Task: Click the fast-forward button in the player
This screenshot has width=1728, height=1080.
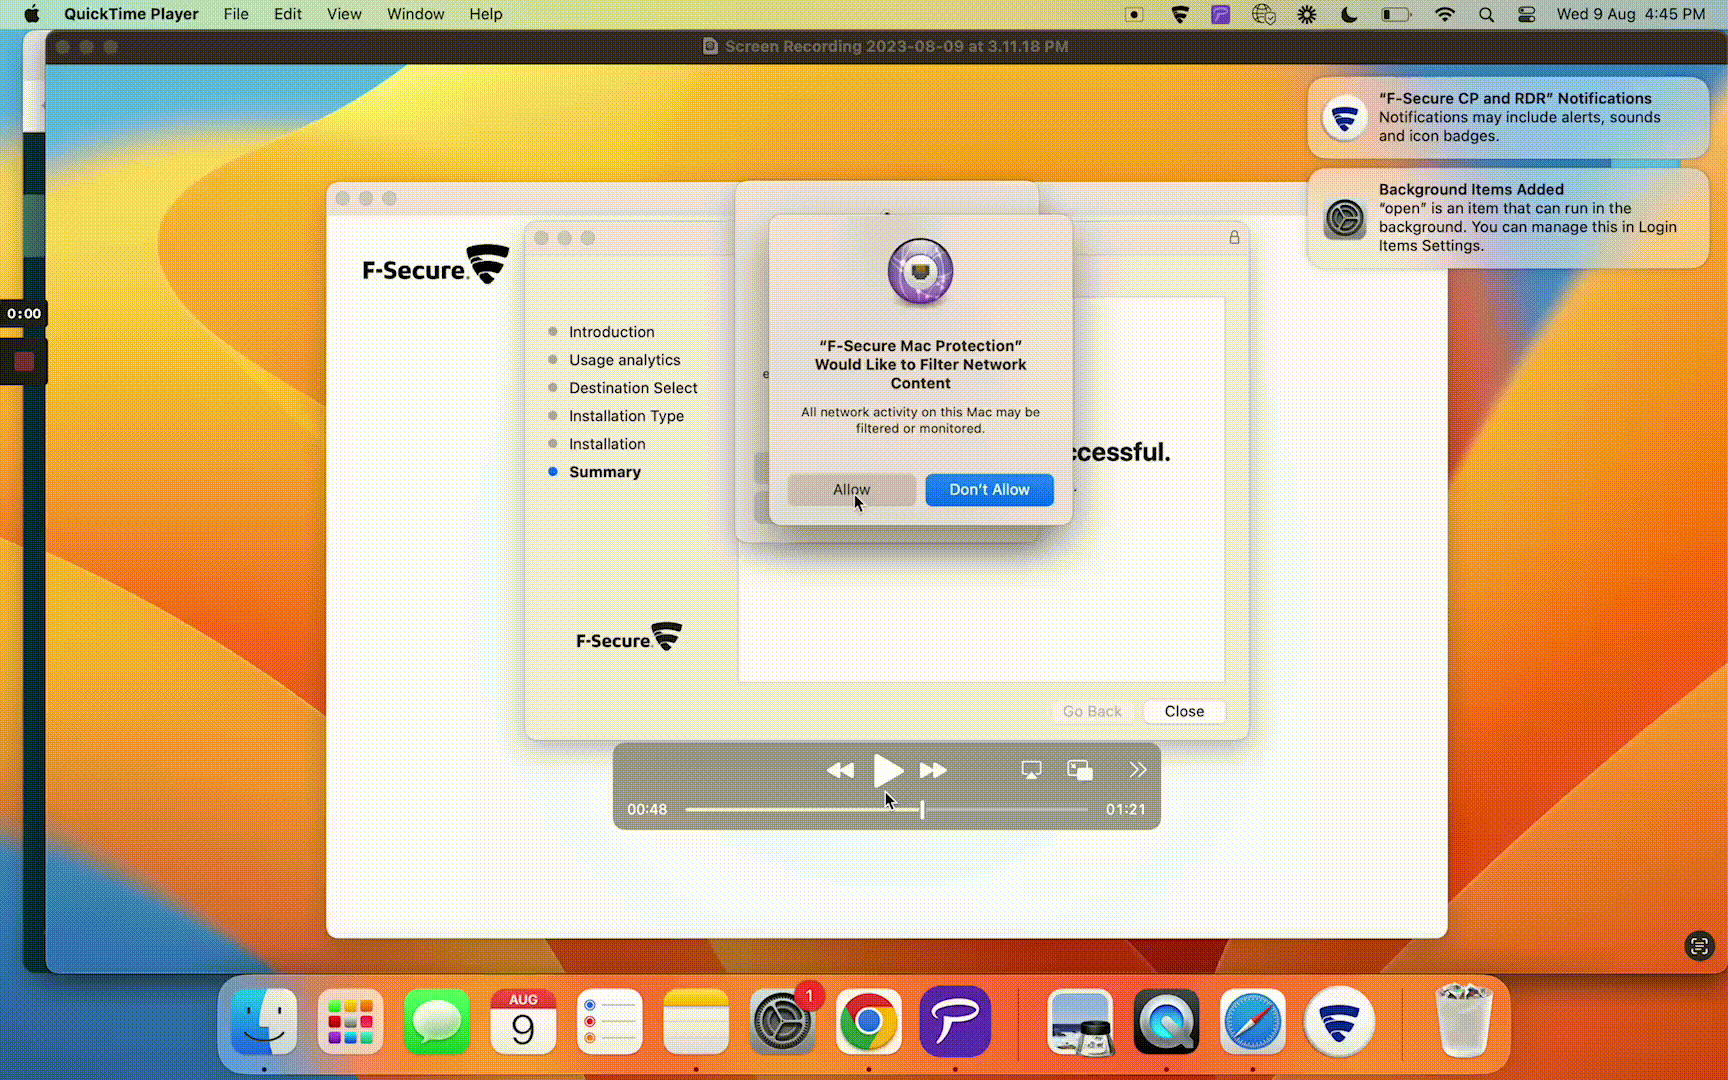Action: (933, 770)
